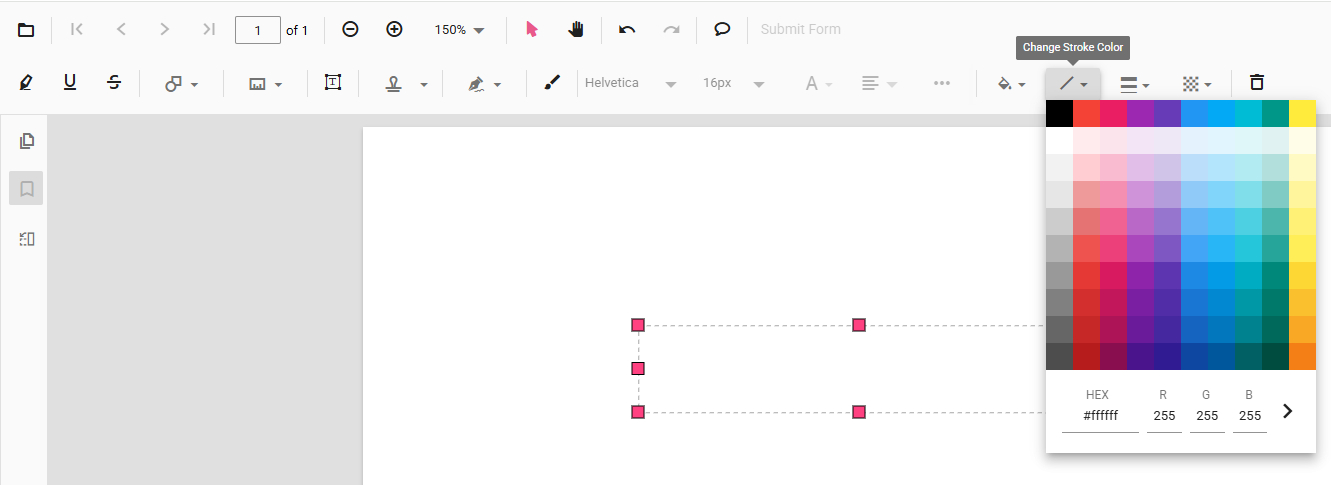This screenshot has width=1331, height=485.
Task: Add a comment via speech bubble
Action: 722,29
